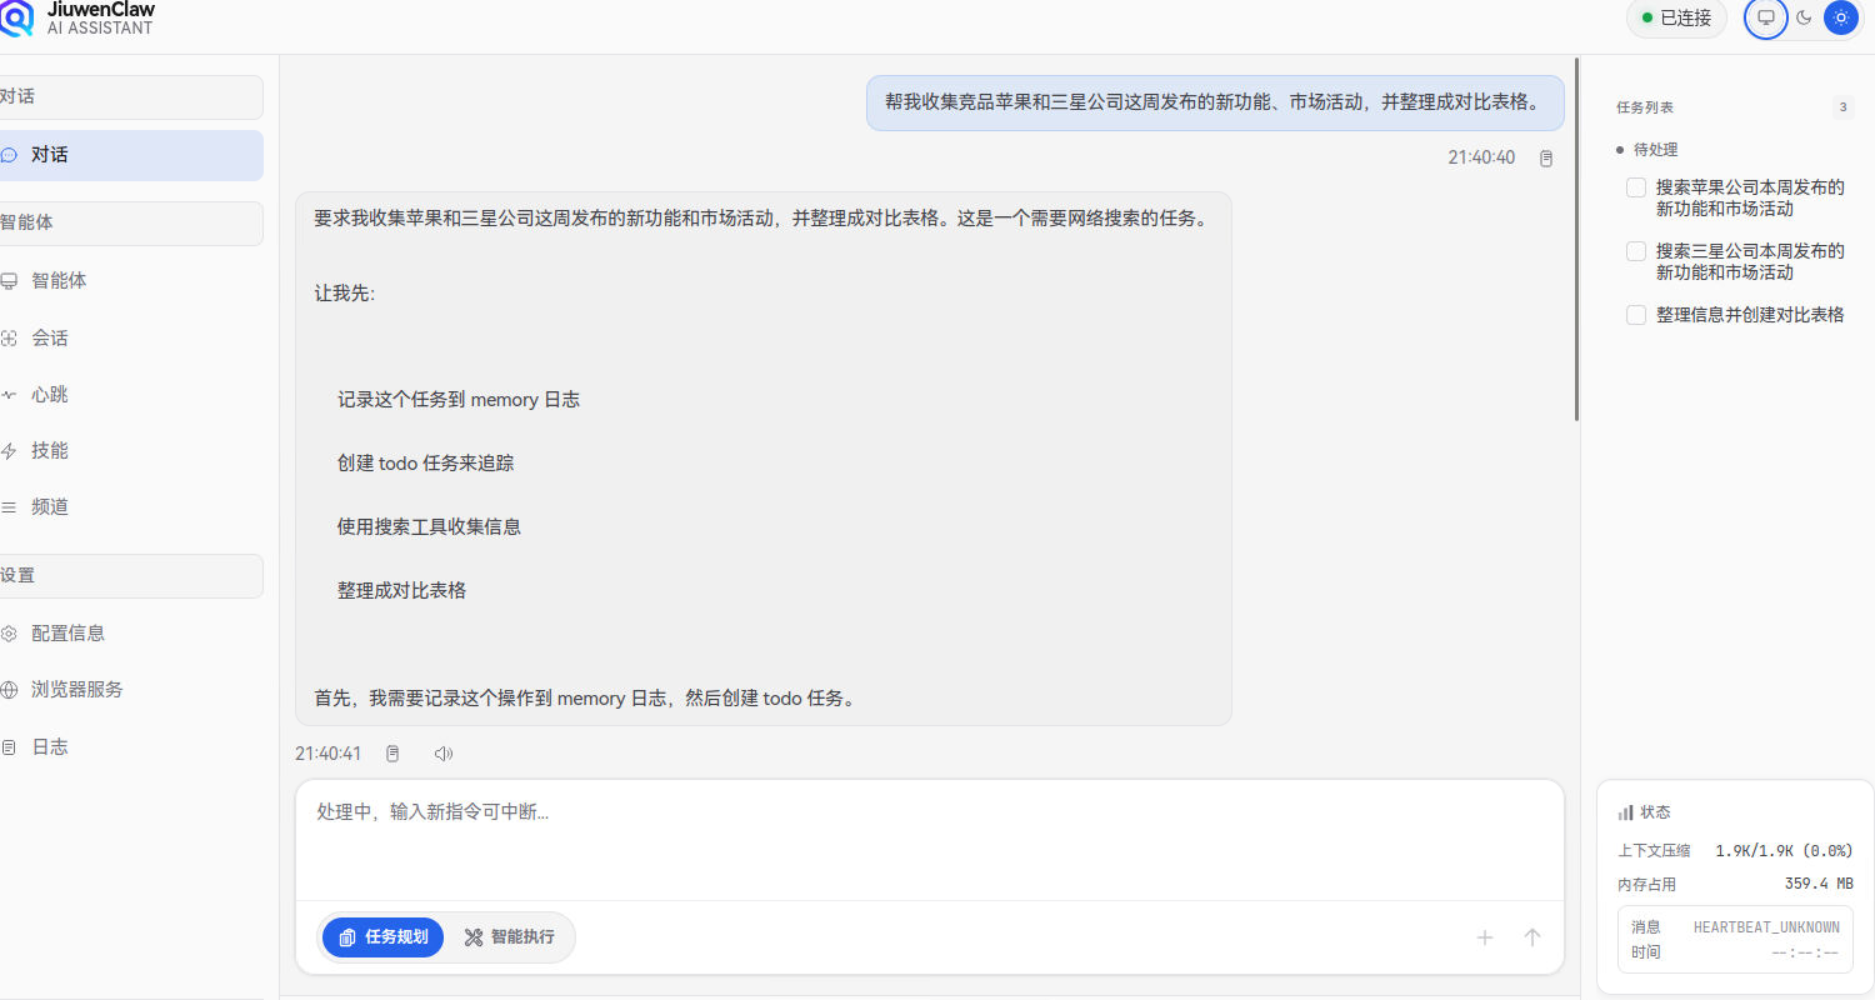Click the 搜索苹果公司本周发布的 task text
Viewport: 1875px width, 1000px height.
(1750, 198)
